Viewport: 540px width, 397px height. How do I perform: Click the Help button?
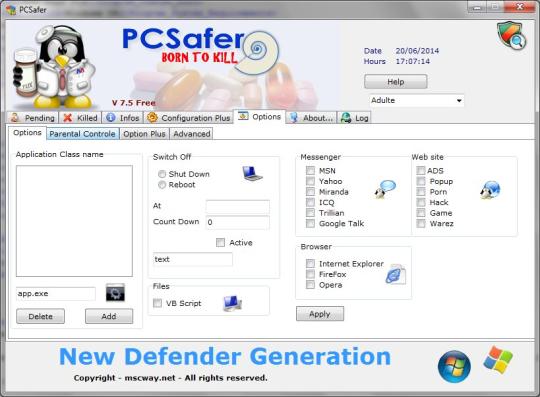pos(396,82)
